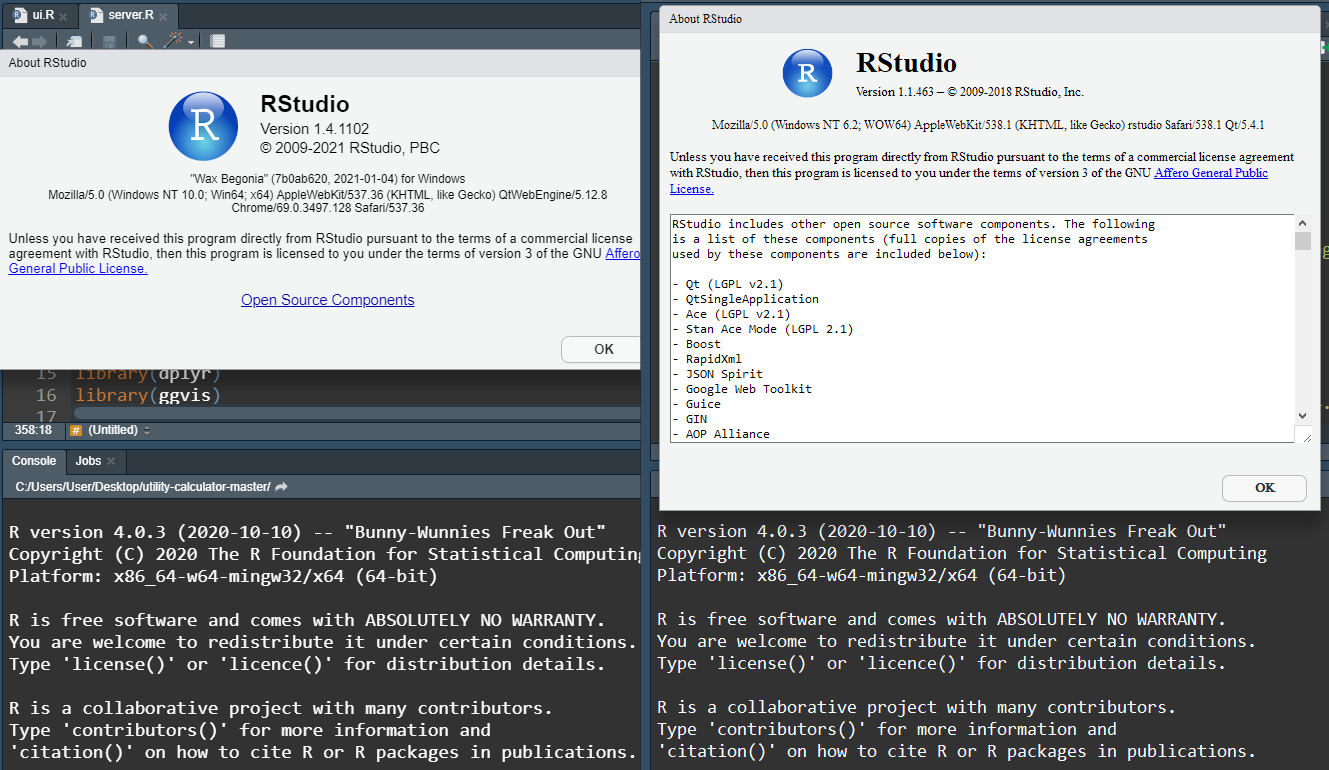1329x770 pixels.
Task: Go forward to next source location arrow
Action: coord(40,41)
